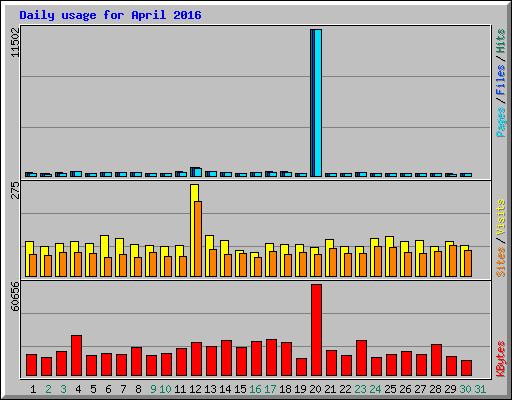
Task: Pick day label 28 on the x-axis
Action: coord(435,389)
